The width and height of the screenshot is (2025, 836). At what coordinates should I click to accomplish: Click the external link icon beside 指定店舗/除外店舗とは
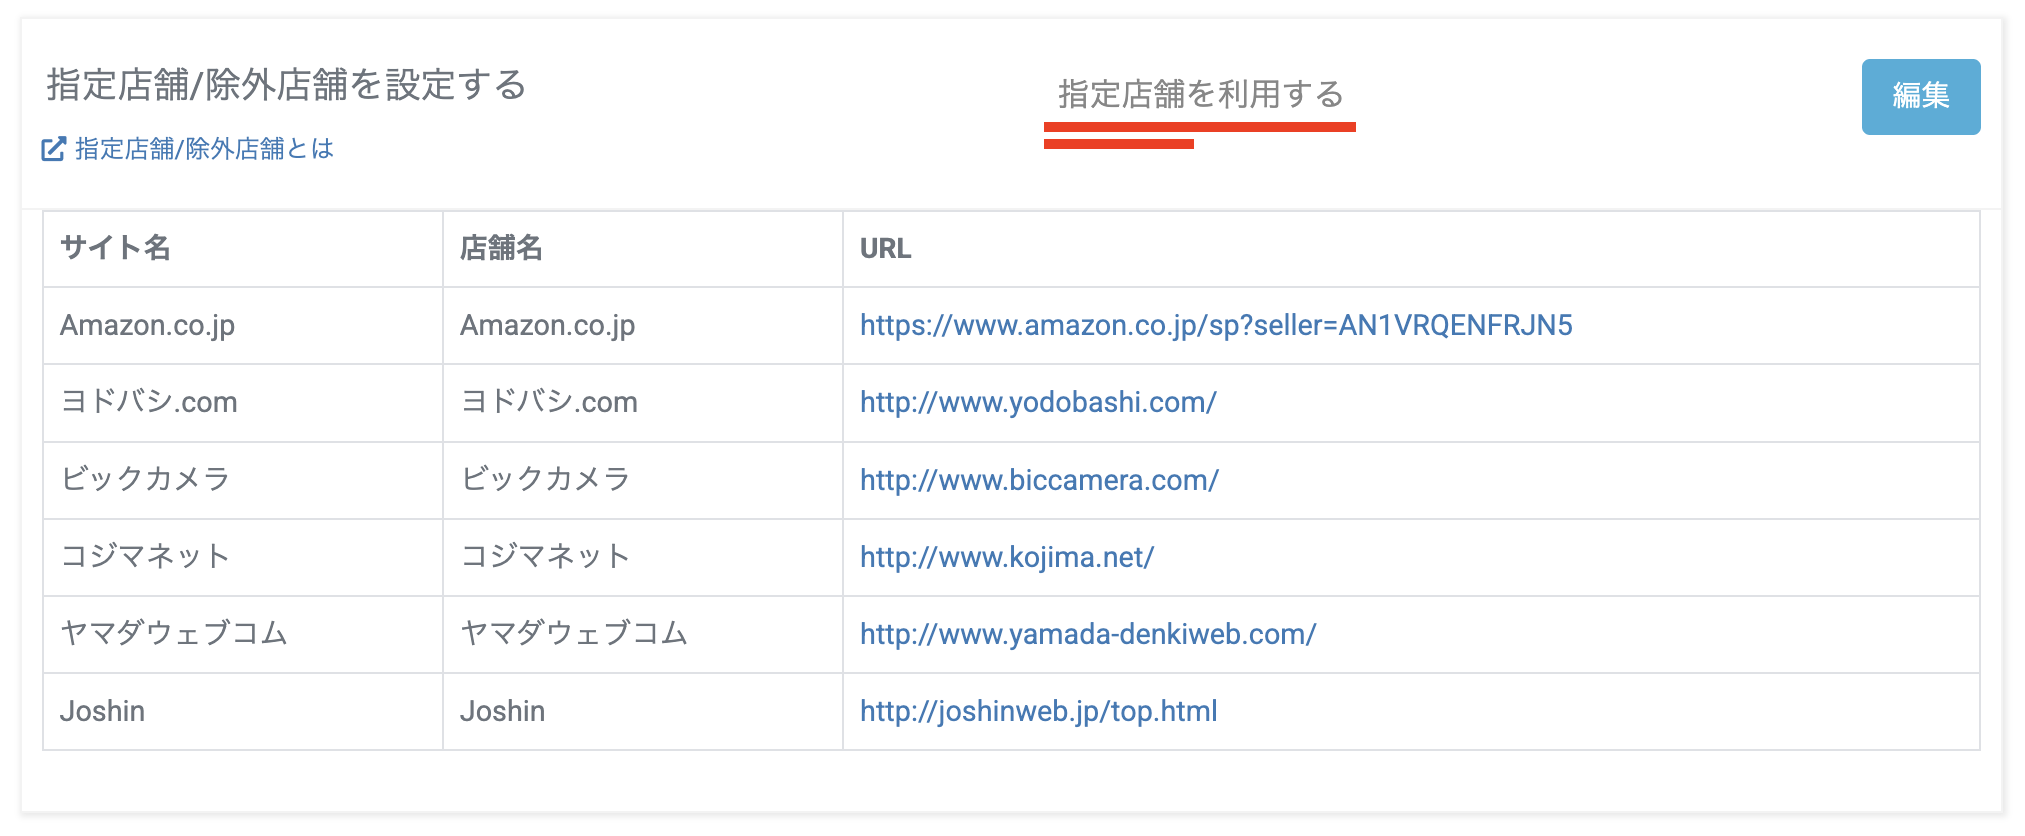click(x=53, y=149)
